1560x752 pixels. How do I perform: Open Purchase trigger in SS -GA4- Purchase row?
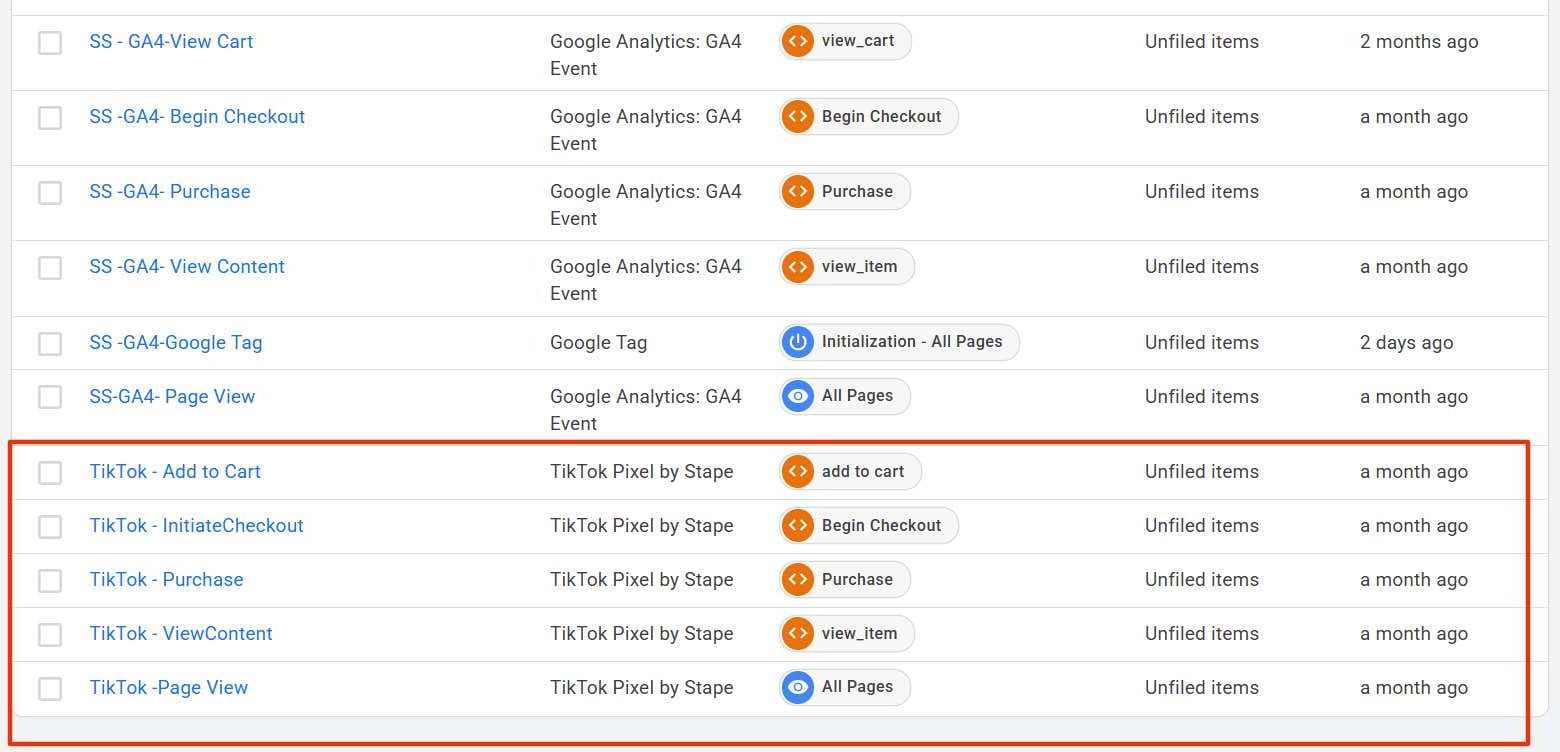(x=845, y=192)
